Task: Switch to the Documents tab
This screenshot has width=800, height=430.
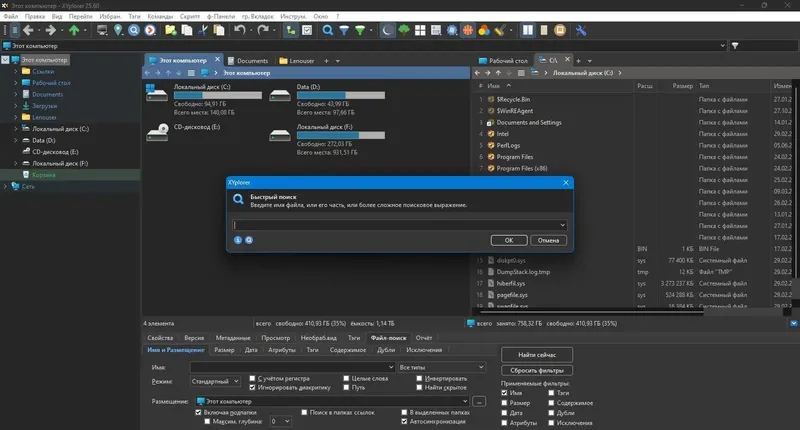Action: click(248, 61)
